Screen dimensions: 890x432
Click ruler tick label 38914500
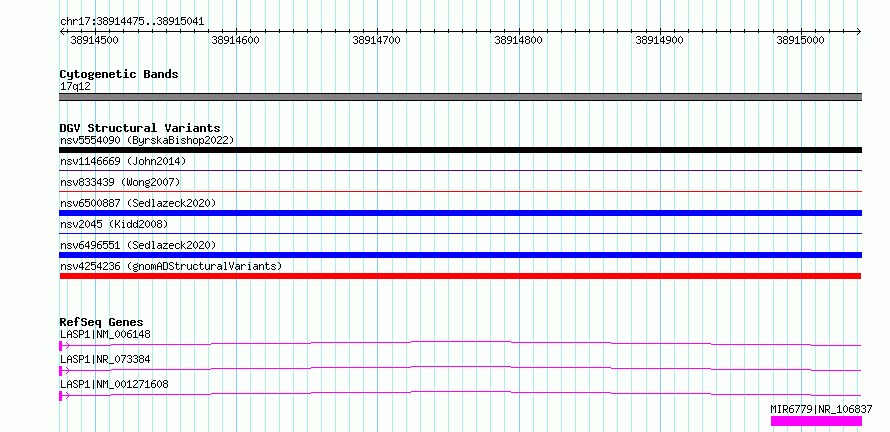(94, 40)
